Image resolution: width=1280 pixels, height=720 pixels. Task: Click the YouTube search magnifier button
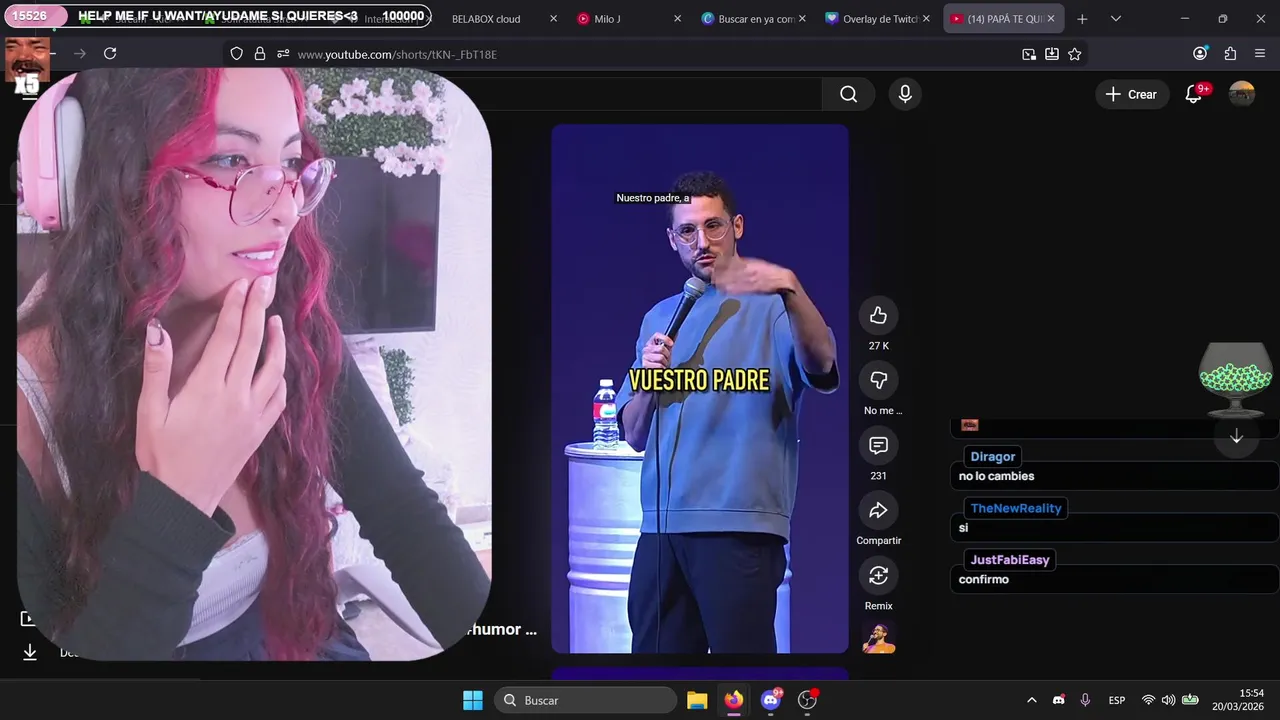848,94
